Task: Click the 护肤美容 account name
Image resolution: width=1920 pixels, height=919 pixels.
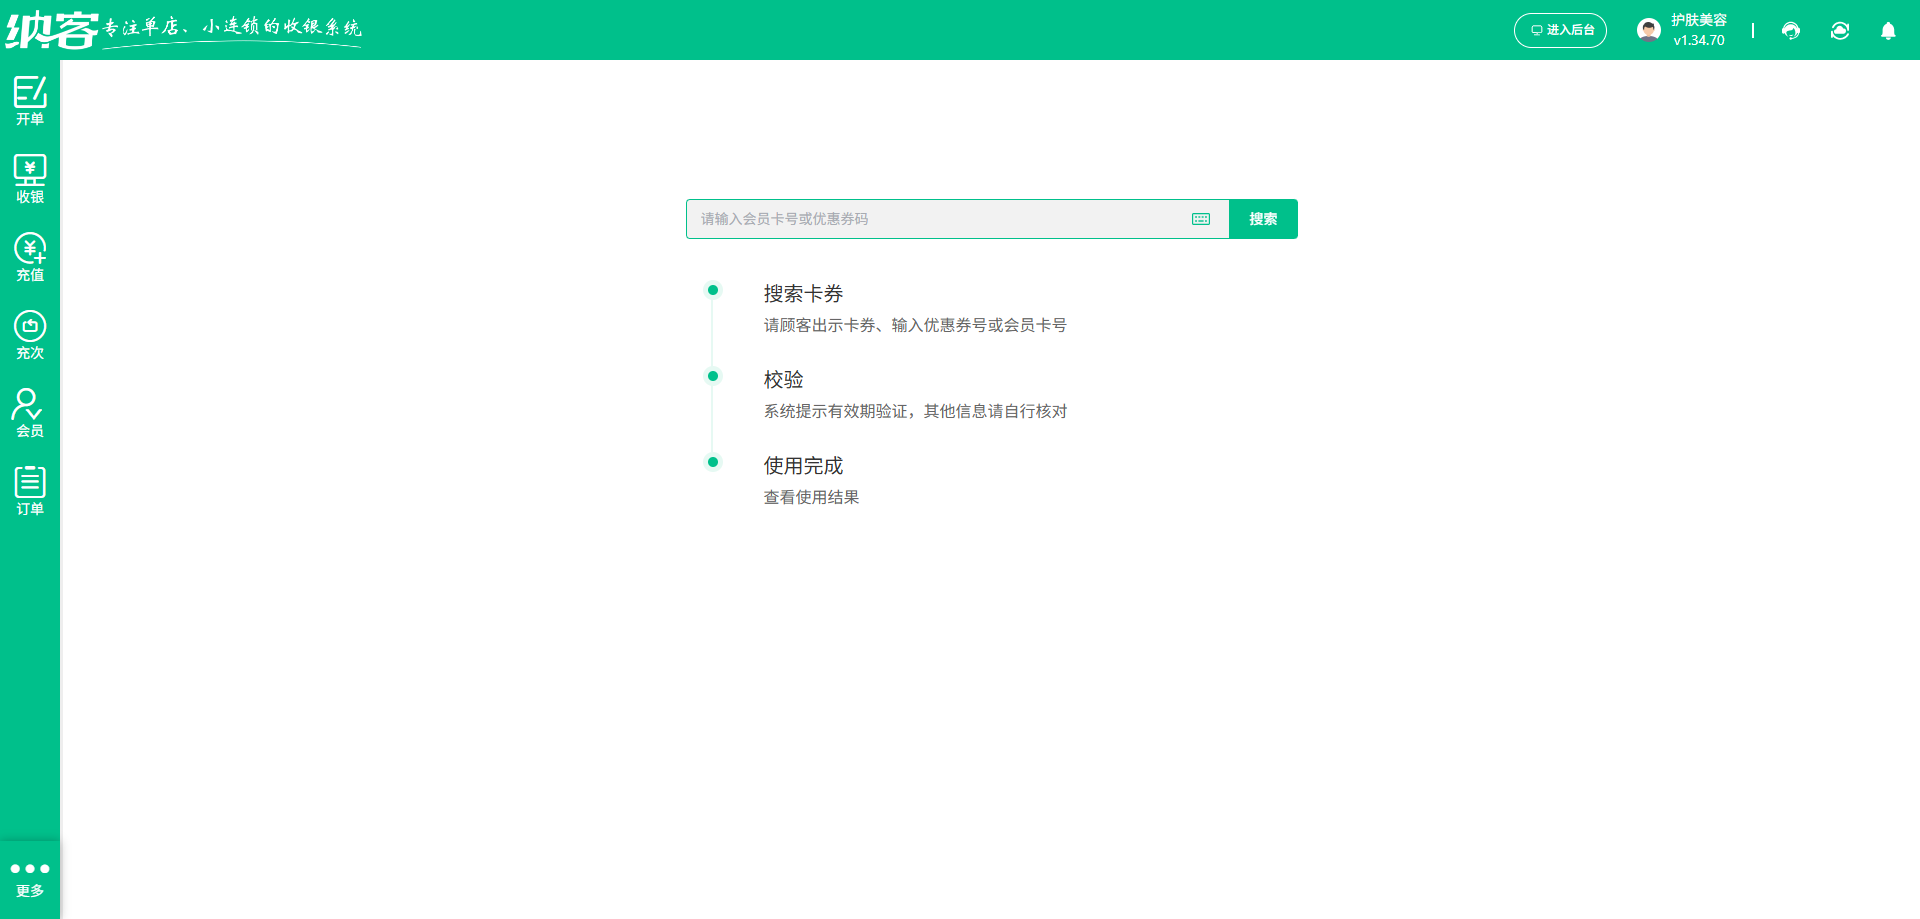Action: 1699,20
